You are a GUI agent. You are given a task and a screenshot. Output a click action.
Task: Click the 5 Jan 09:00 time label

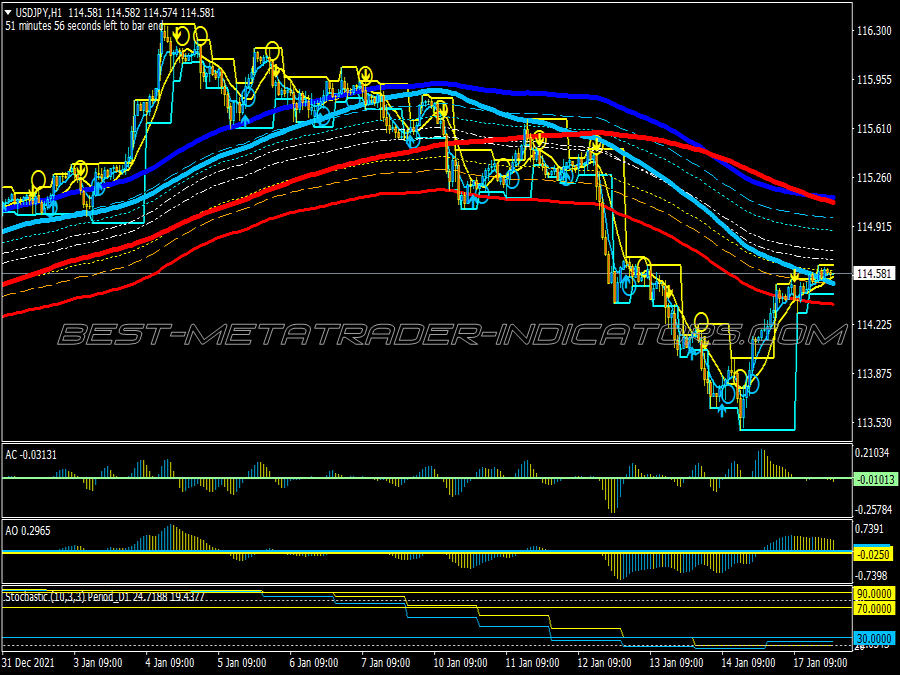coord(243,662)
